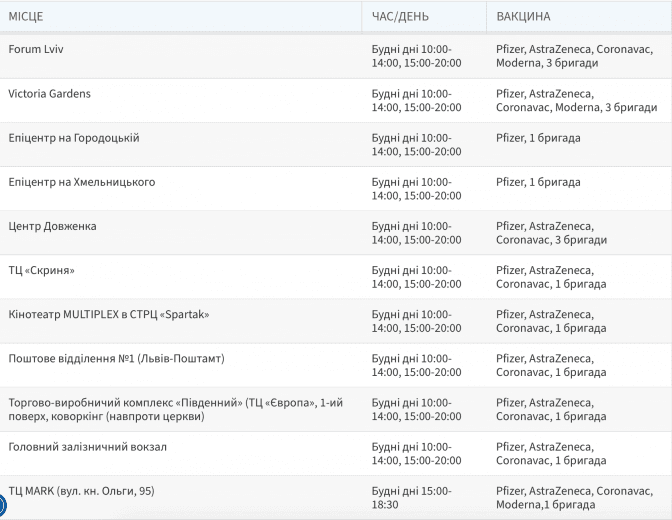The image size is (672, 520).
Task: Click Епіцентр на Городоцькій location
Action: coord(74,138)
